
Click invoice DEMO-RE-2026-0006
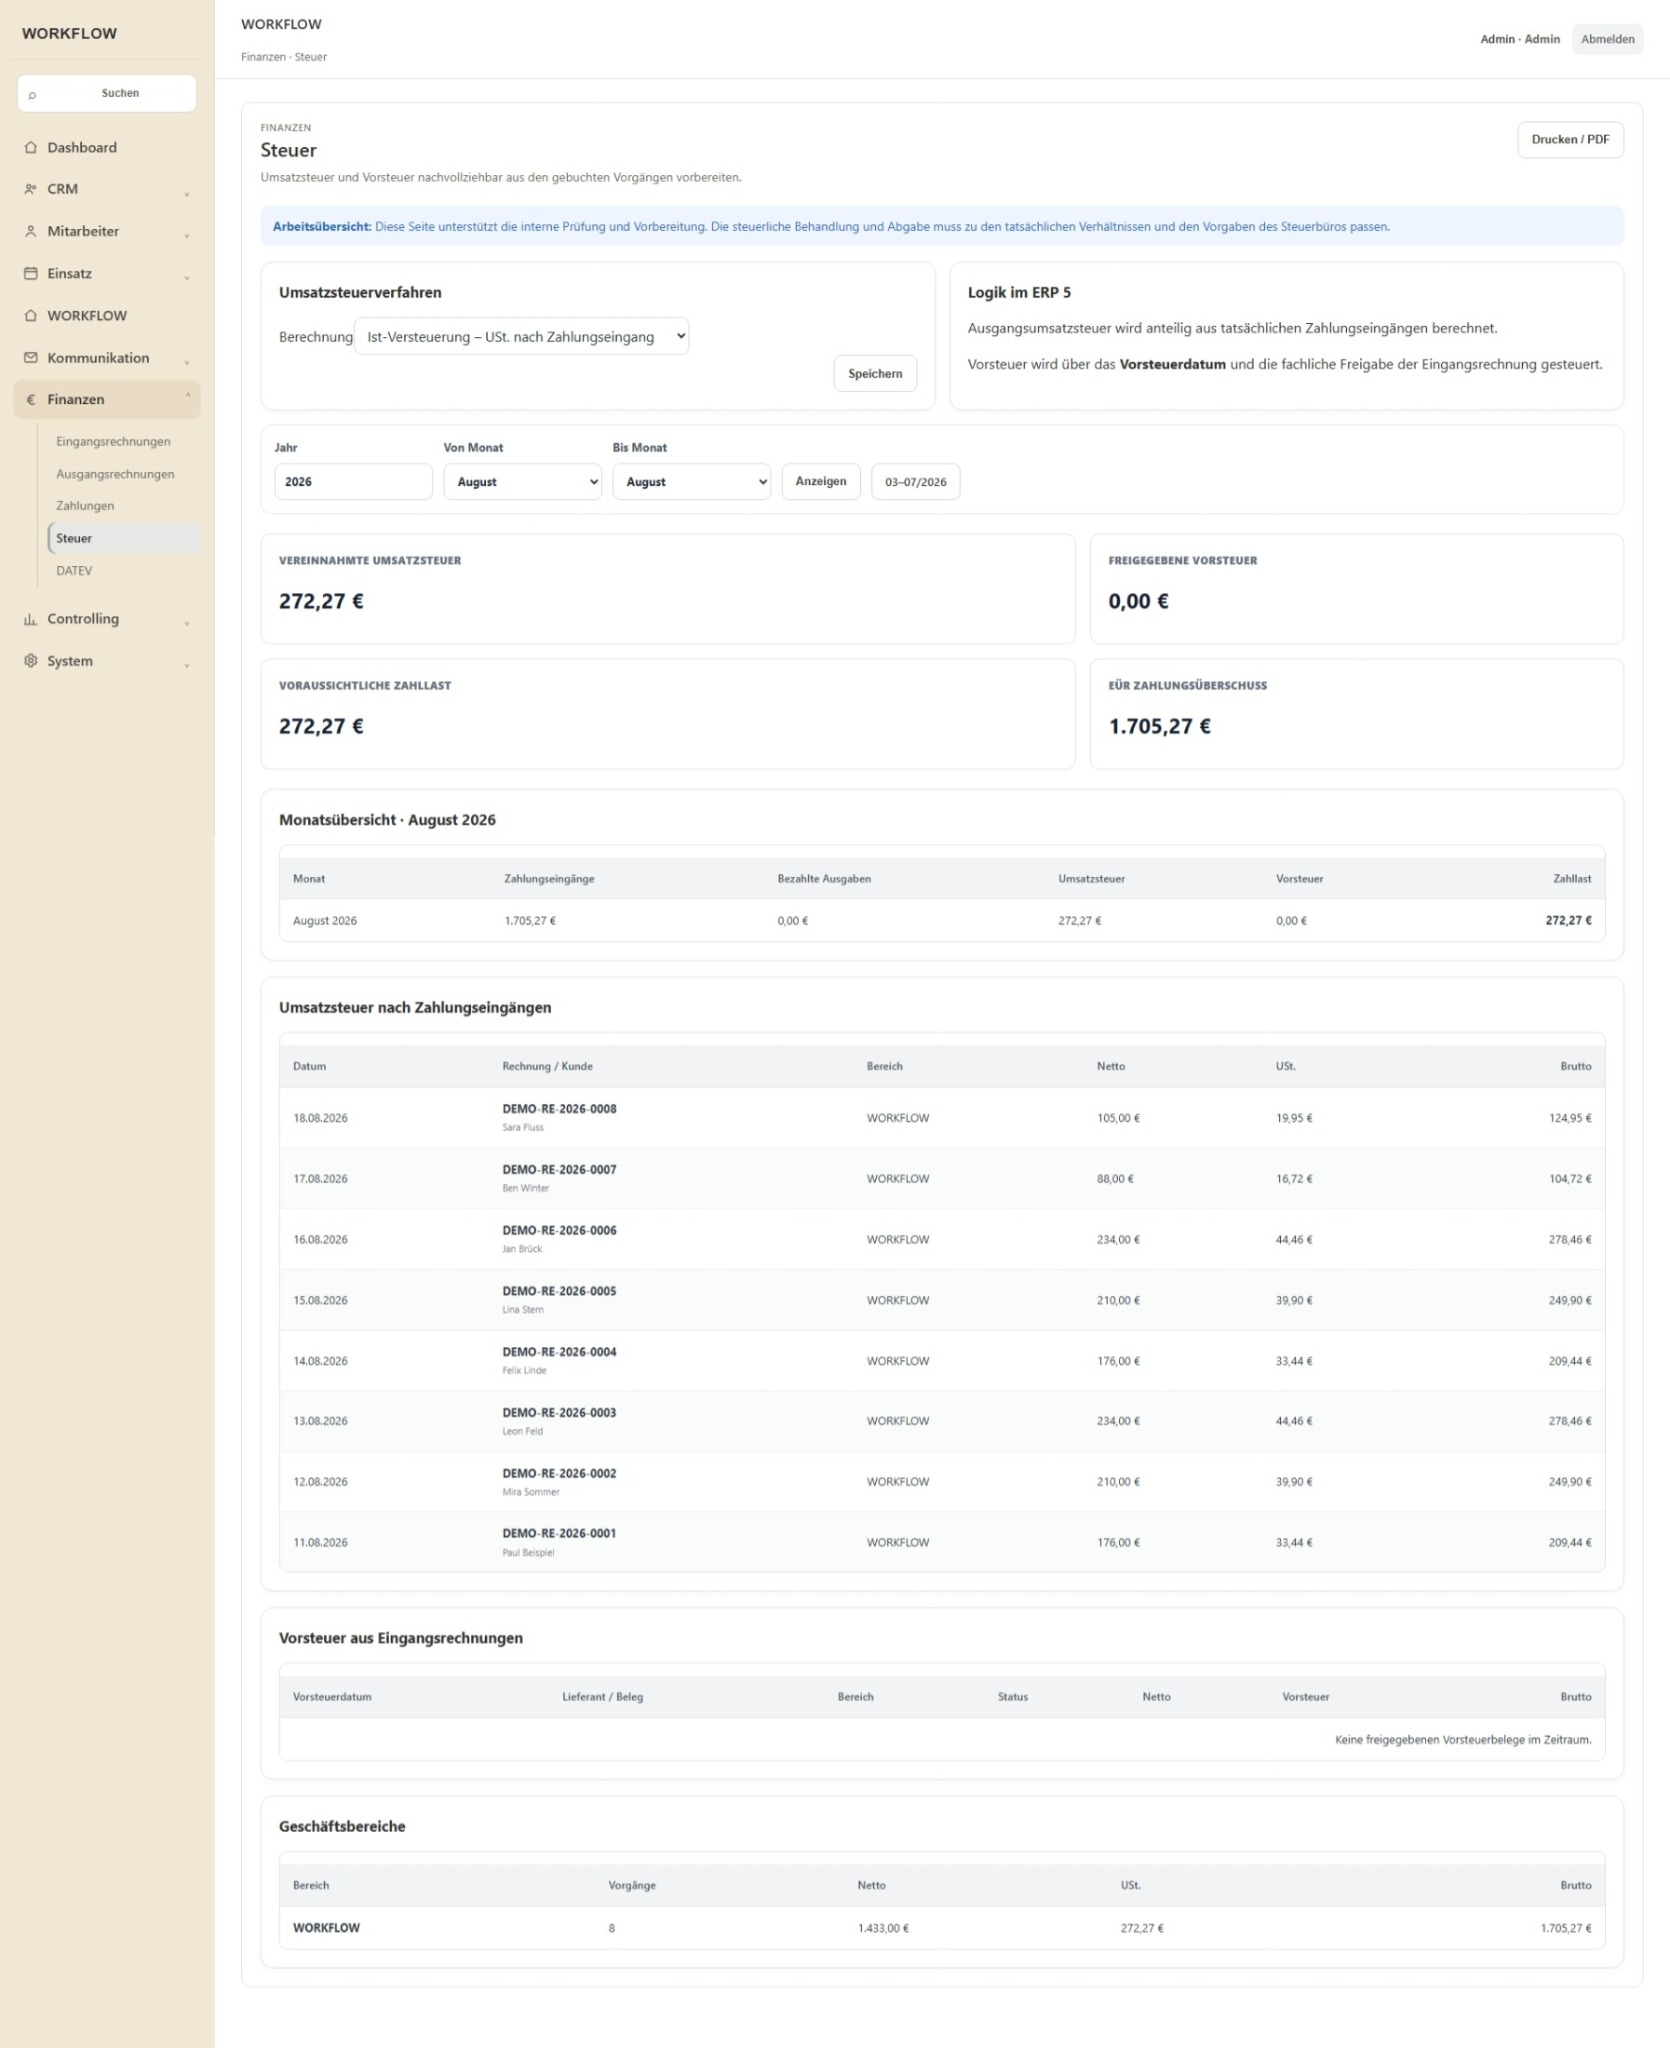tap(559, 1231)
